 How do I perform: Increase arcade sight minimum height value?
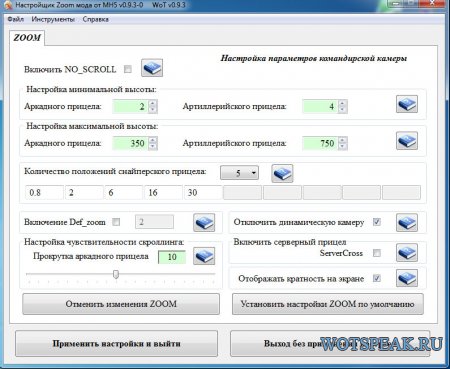click(153, 103)
